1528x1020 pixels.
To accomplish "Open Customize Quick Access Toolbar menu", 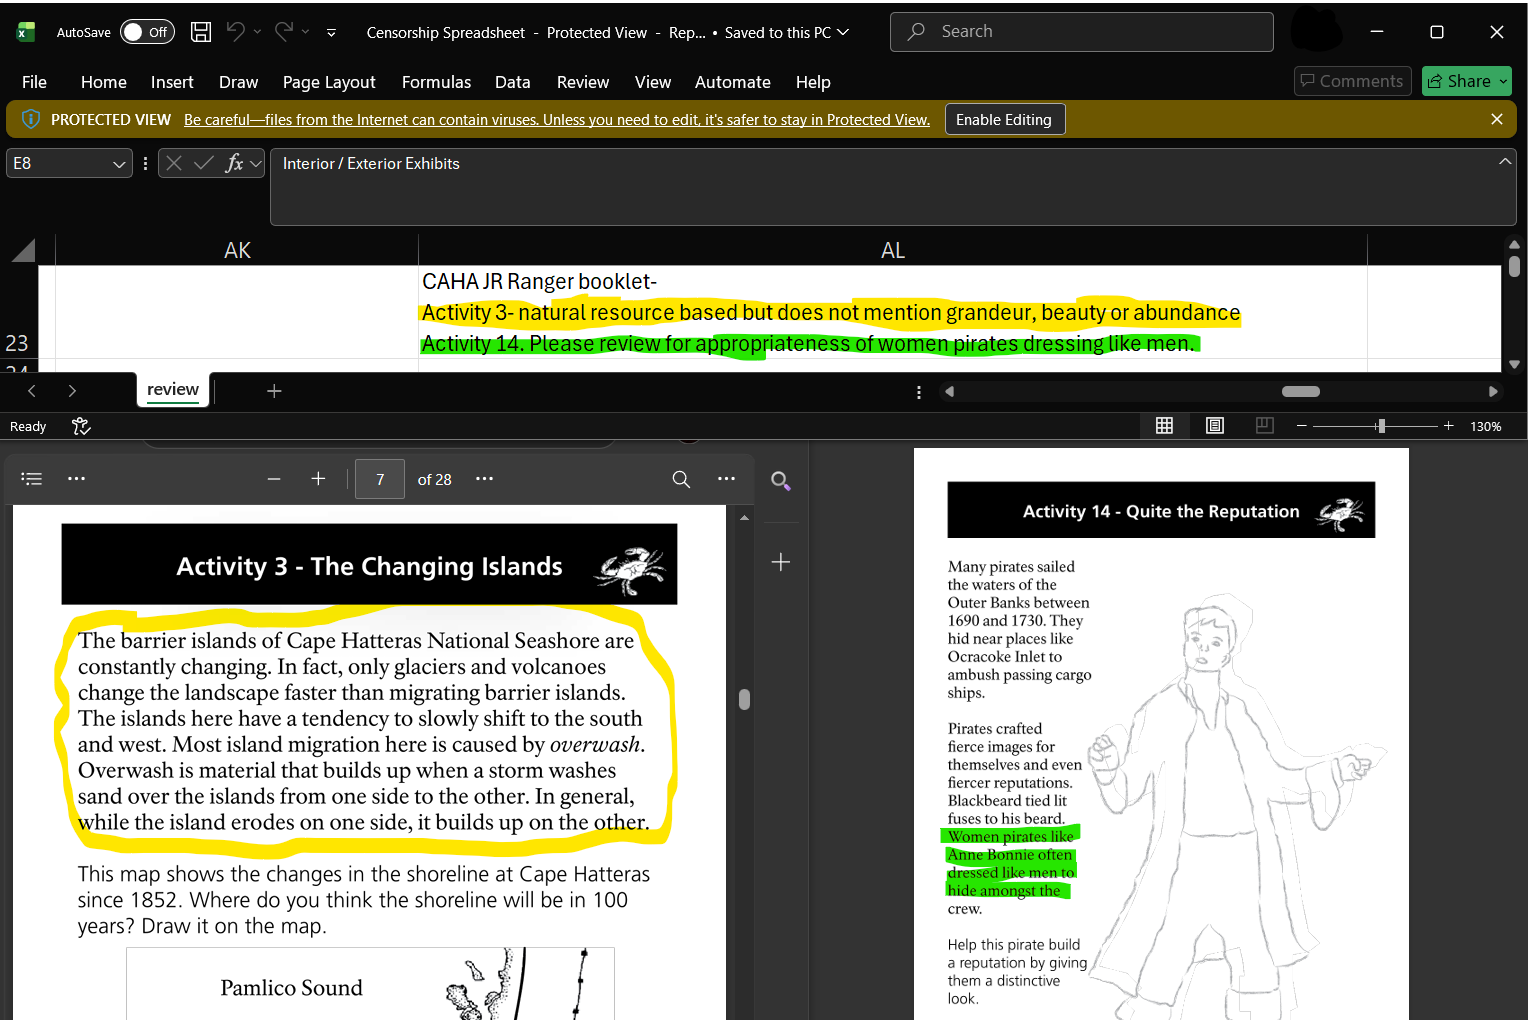I will (331, 33).
